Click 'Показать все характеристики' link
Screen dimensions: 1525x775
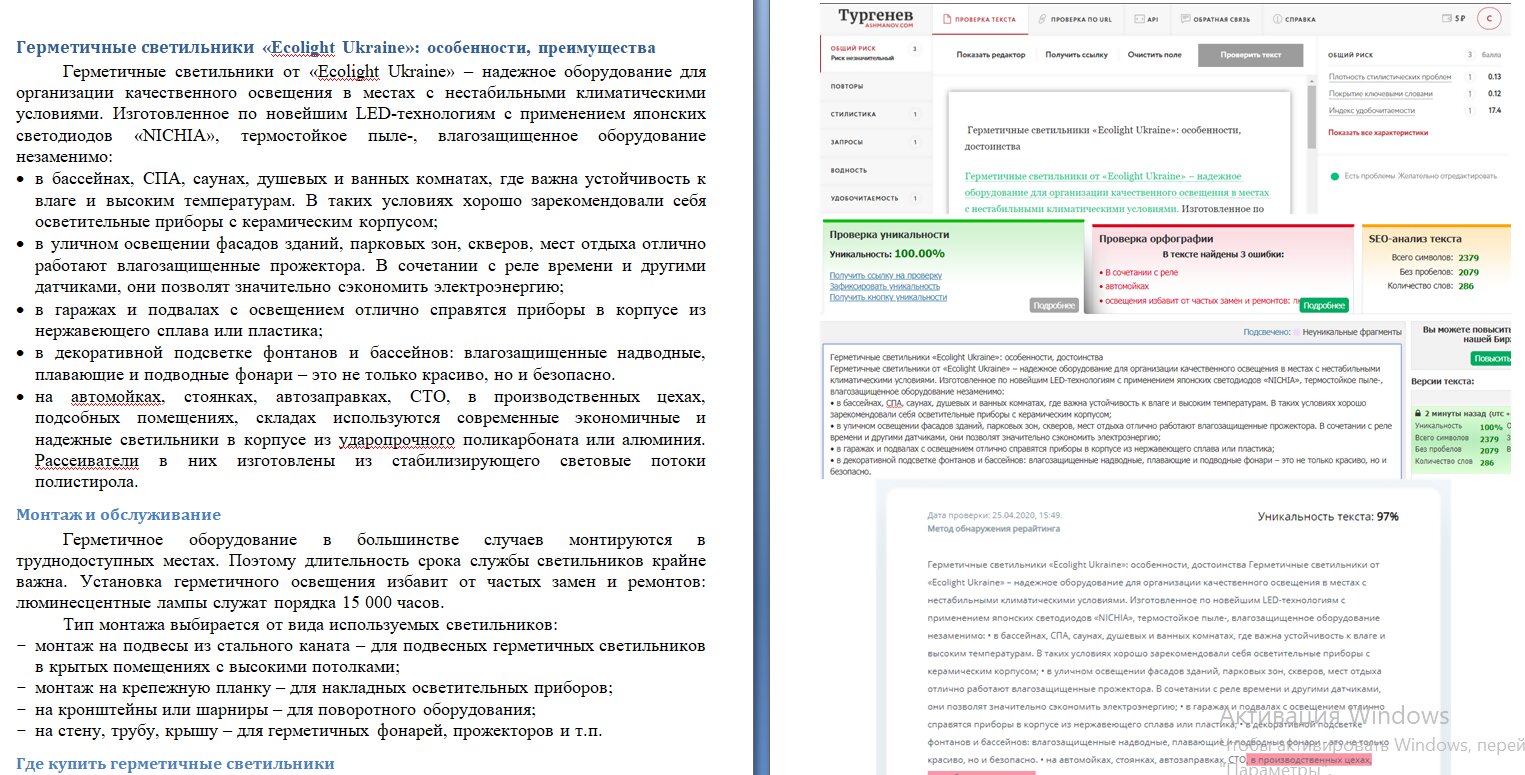click(x=1377, y=132)
